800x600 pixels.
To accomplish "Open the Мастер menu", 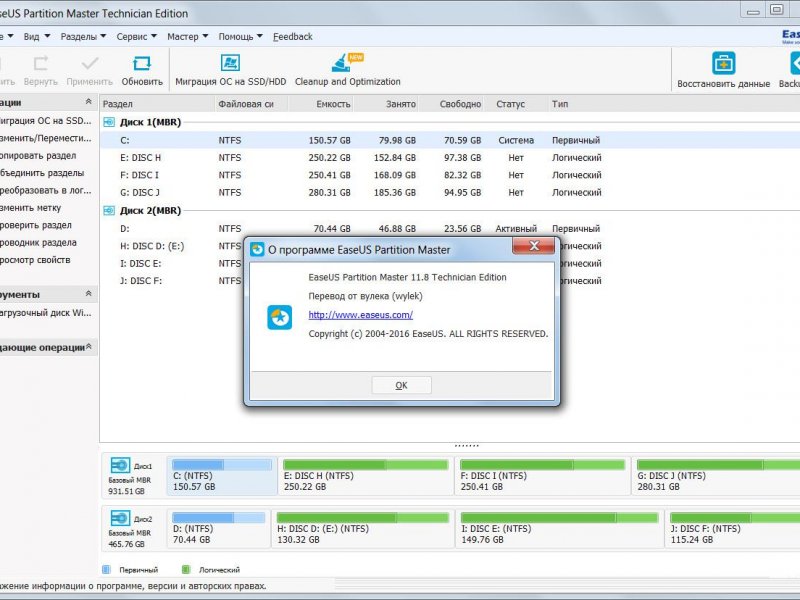I will (x=188, y=37).
